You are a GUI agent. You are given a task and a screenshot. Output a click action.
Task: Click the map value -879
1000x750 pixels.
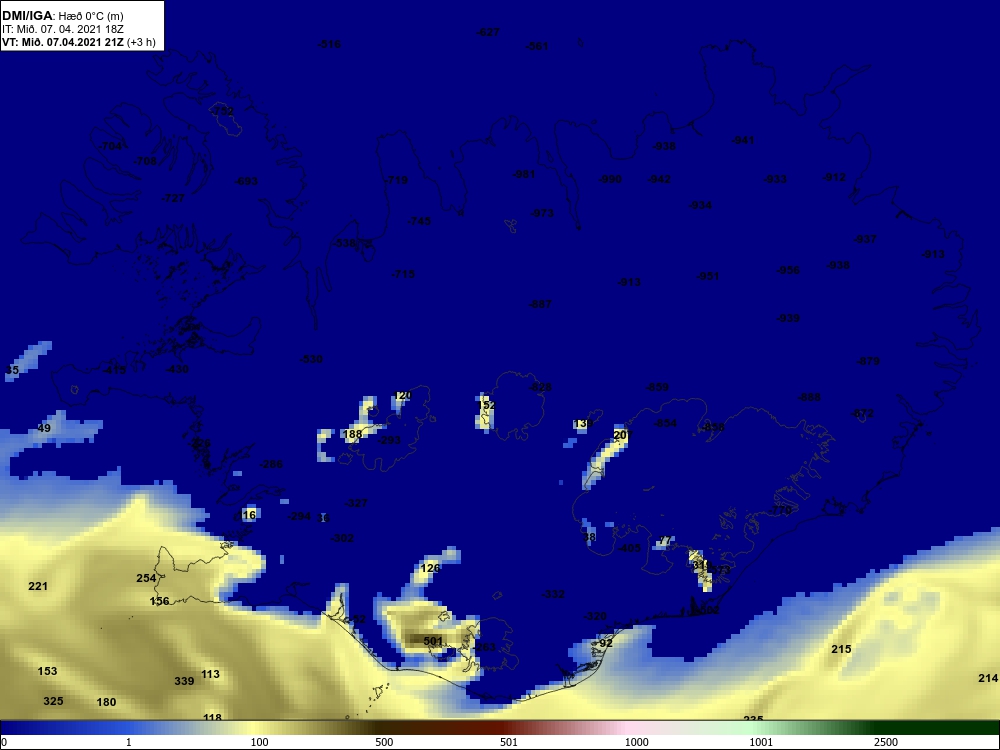[869, 361]
